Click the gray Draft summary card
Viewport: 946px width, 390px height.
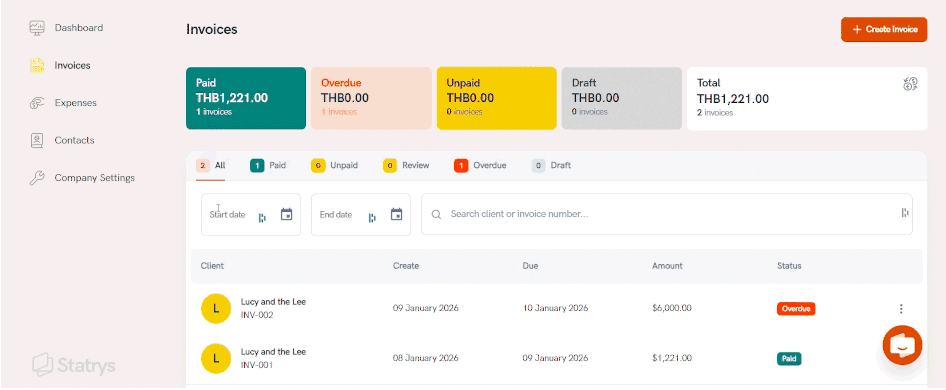coord(622,98)
